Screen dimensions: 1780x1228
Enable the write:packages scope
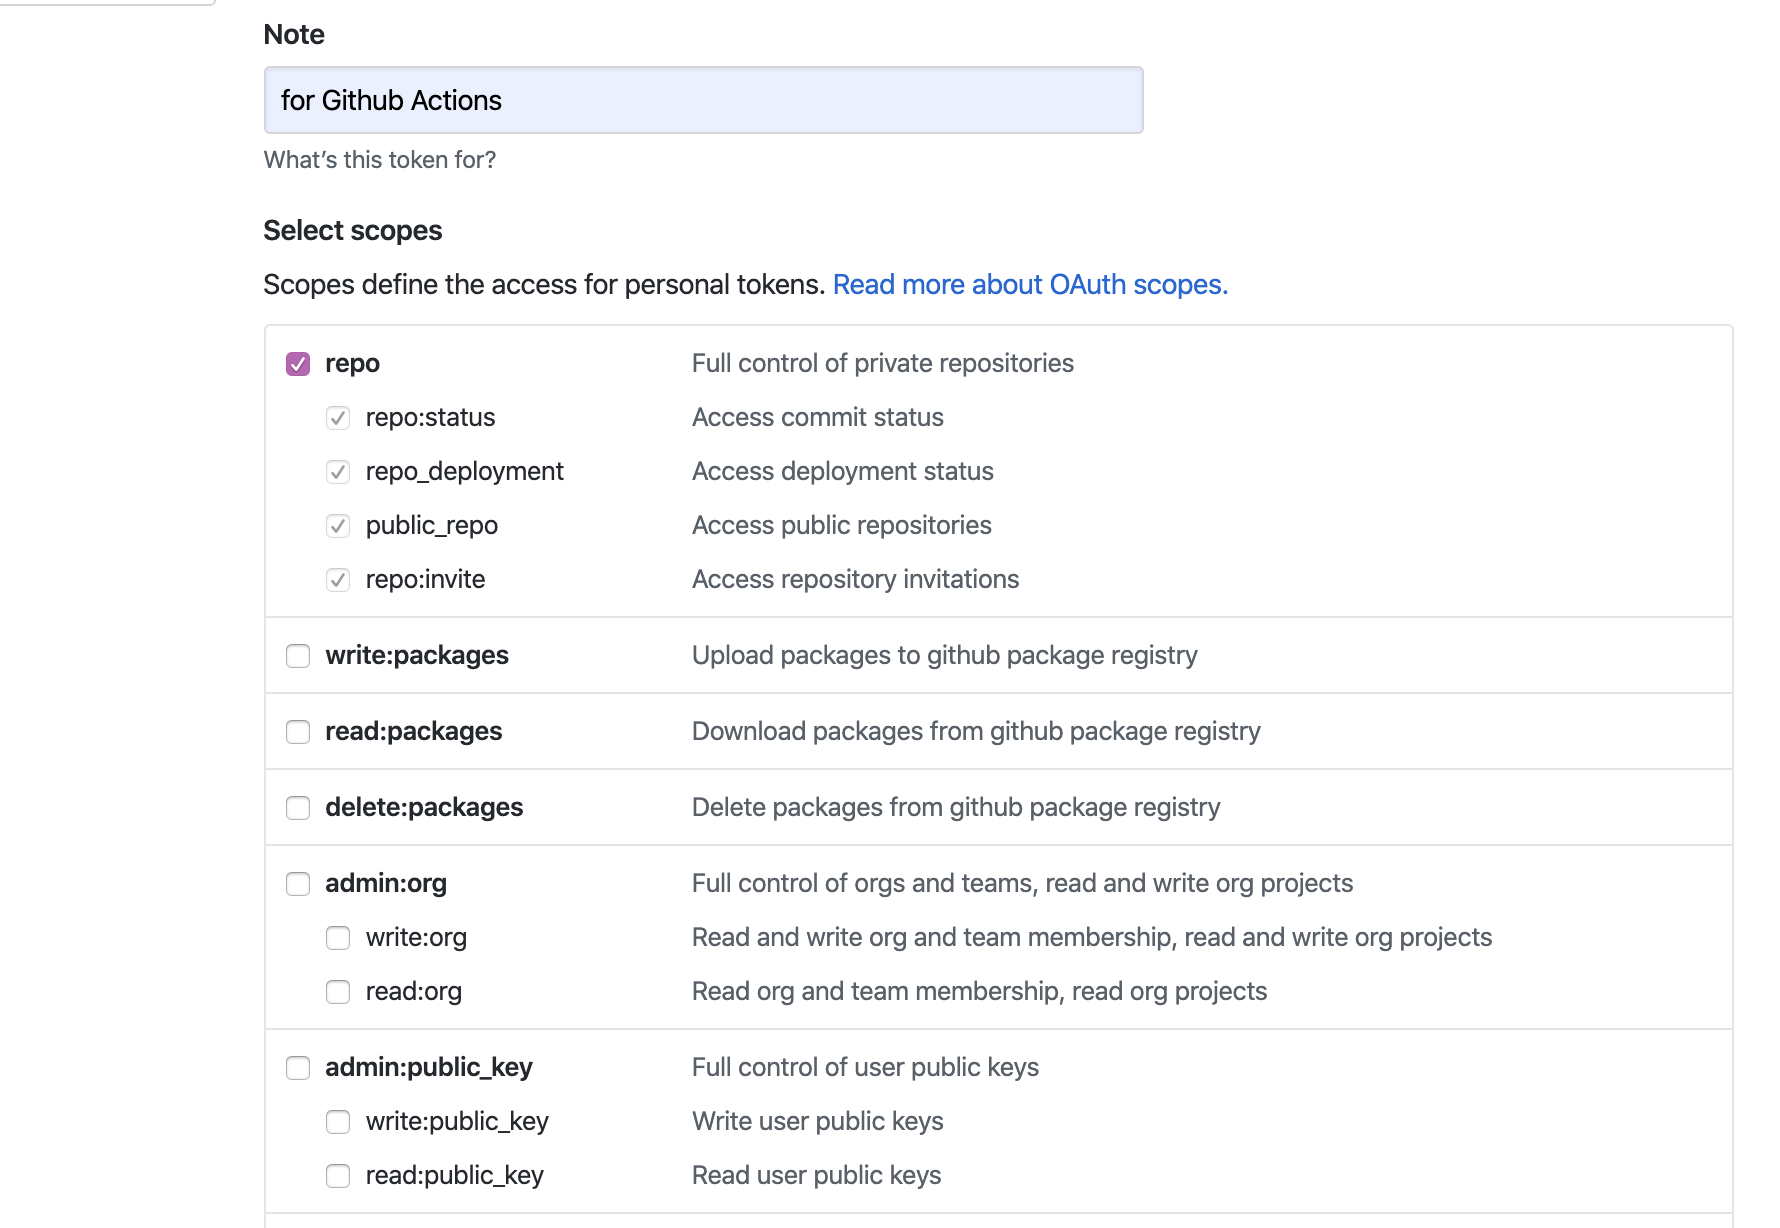(x=298, y=656)
